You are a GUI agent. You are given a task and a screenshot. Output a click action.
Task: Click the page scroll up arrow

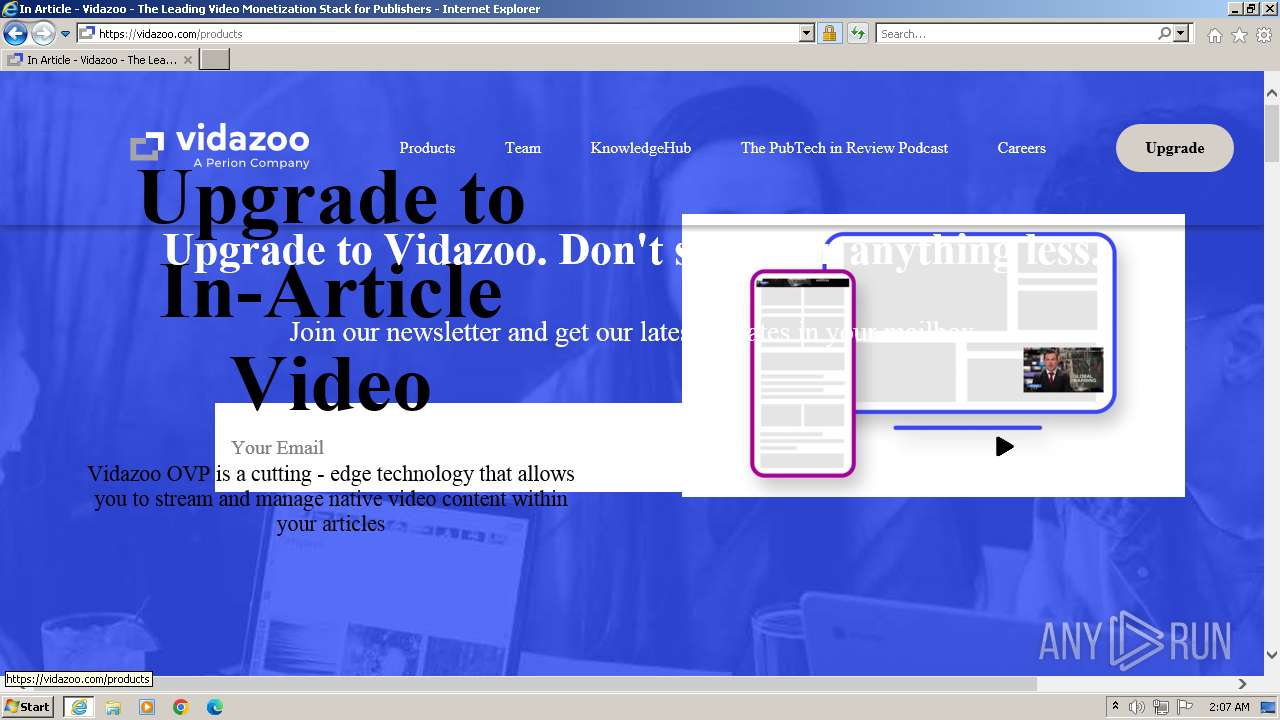[1272, 93]
